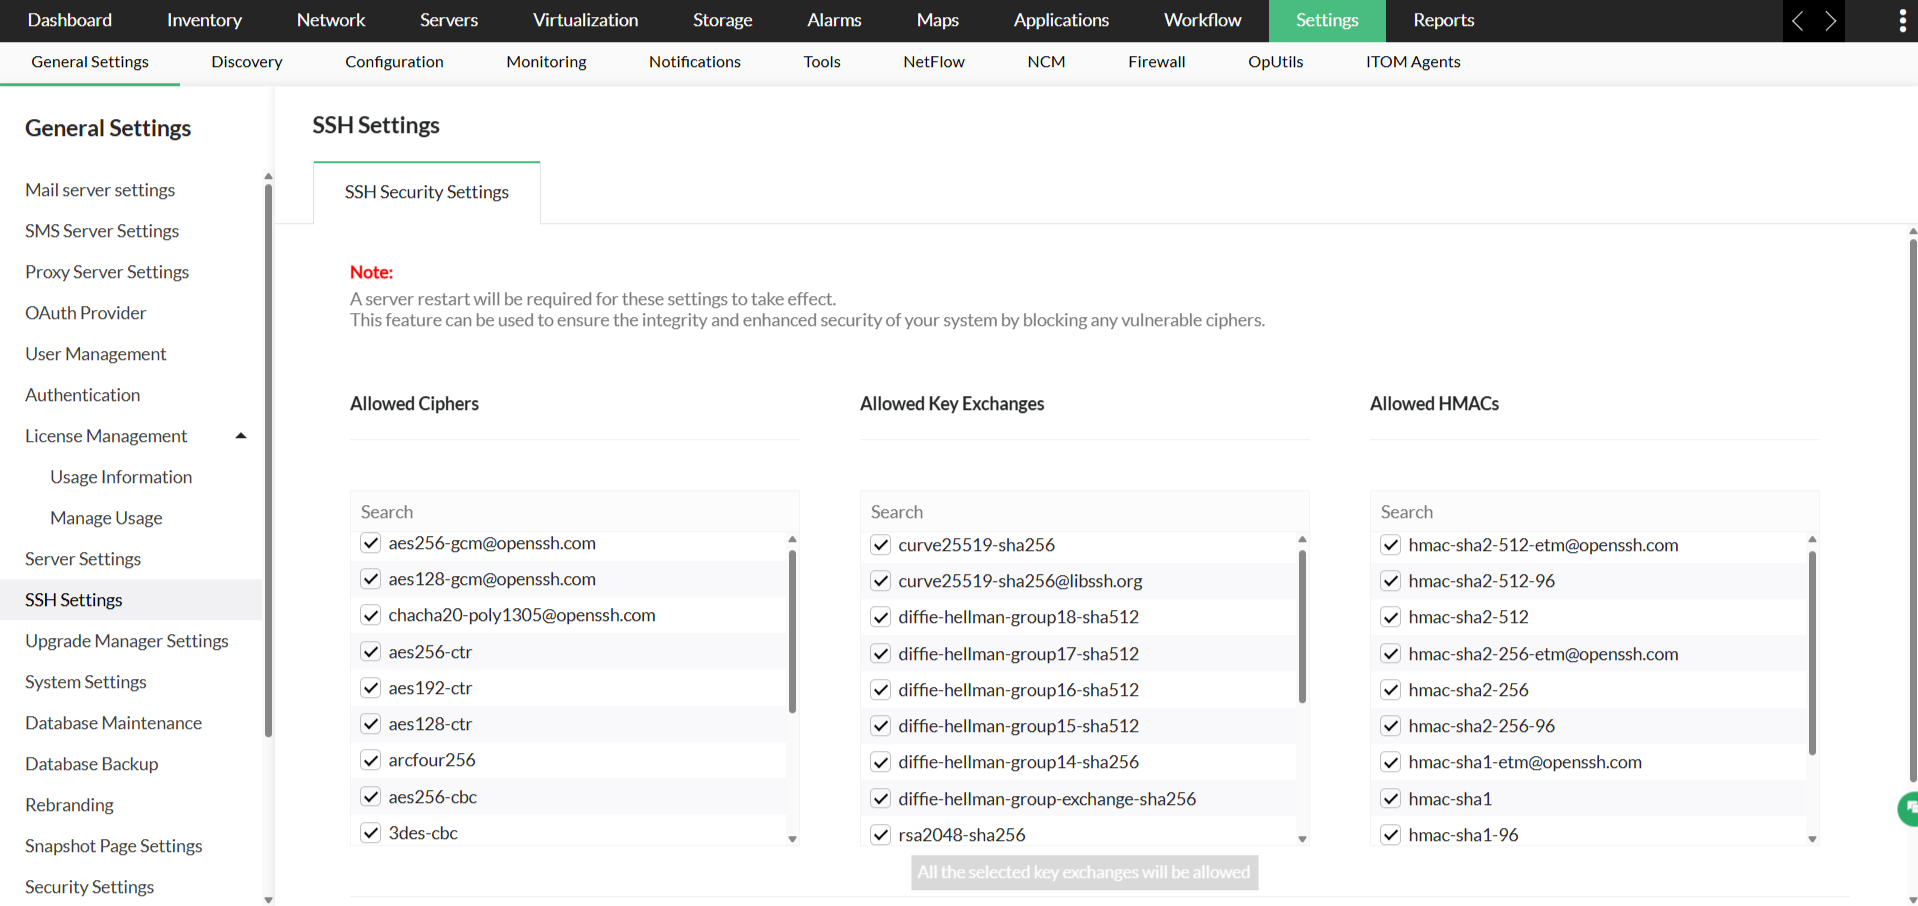Open User Management settings
This screenshot has height=906, width=1918.
coord(96,354)
